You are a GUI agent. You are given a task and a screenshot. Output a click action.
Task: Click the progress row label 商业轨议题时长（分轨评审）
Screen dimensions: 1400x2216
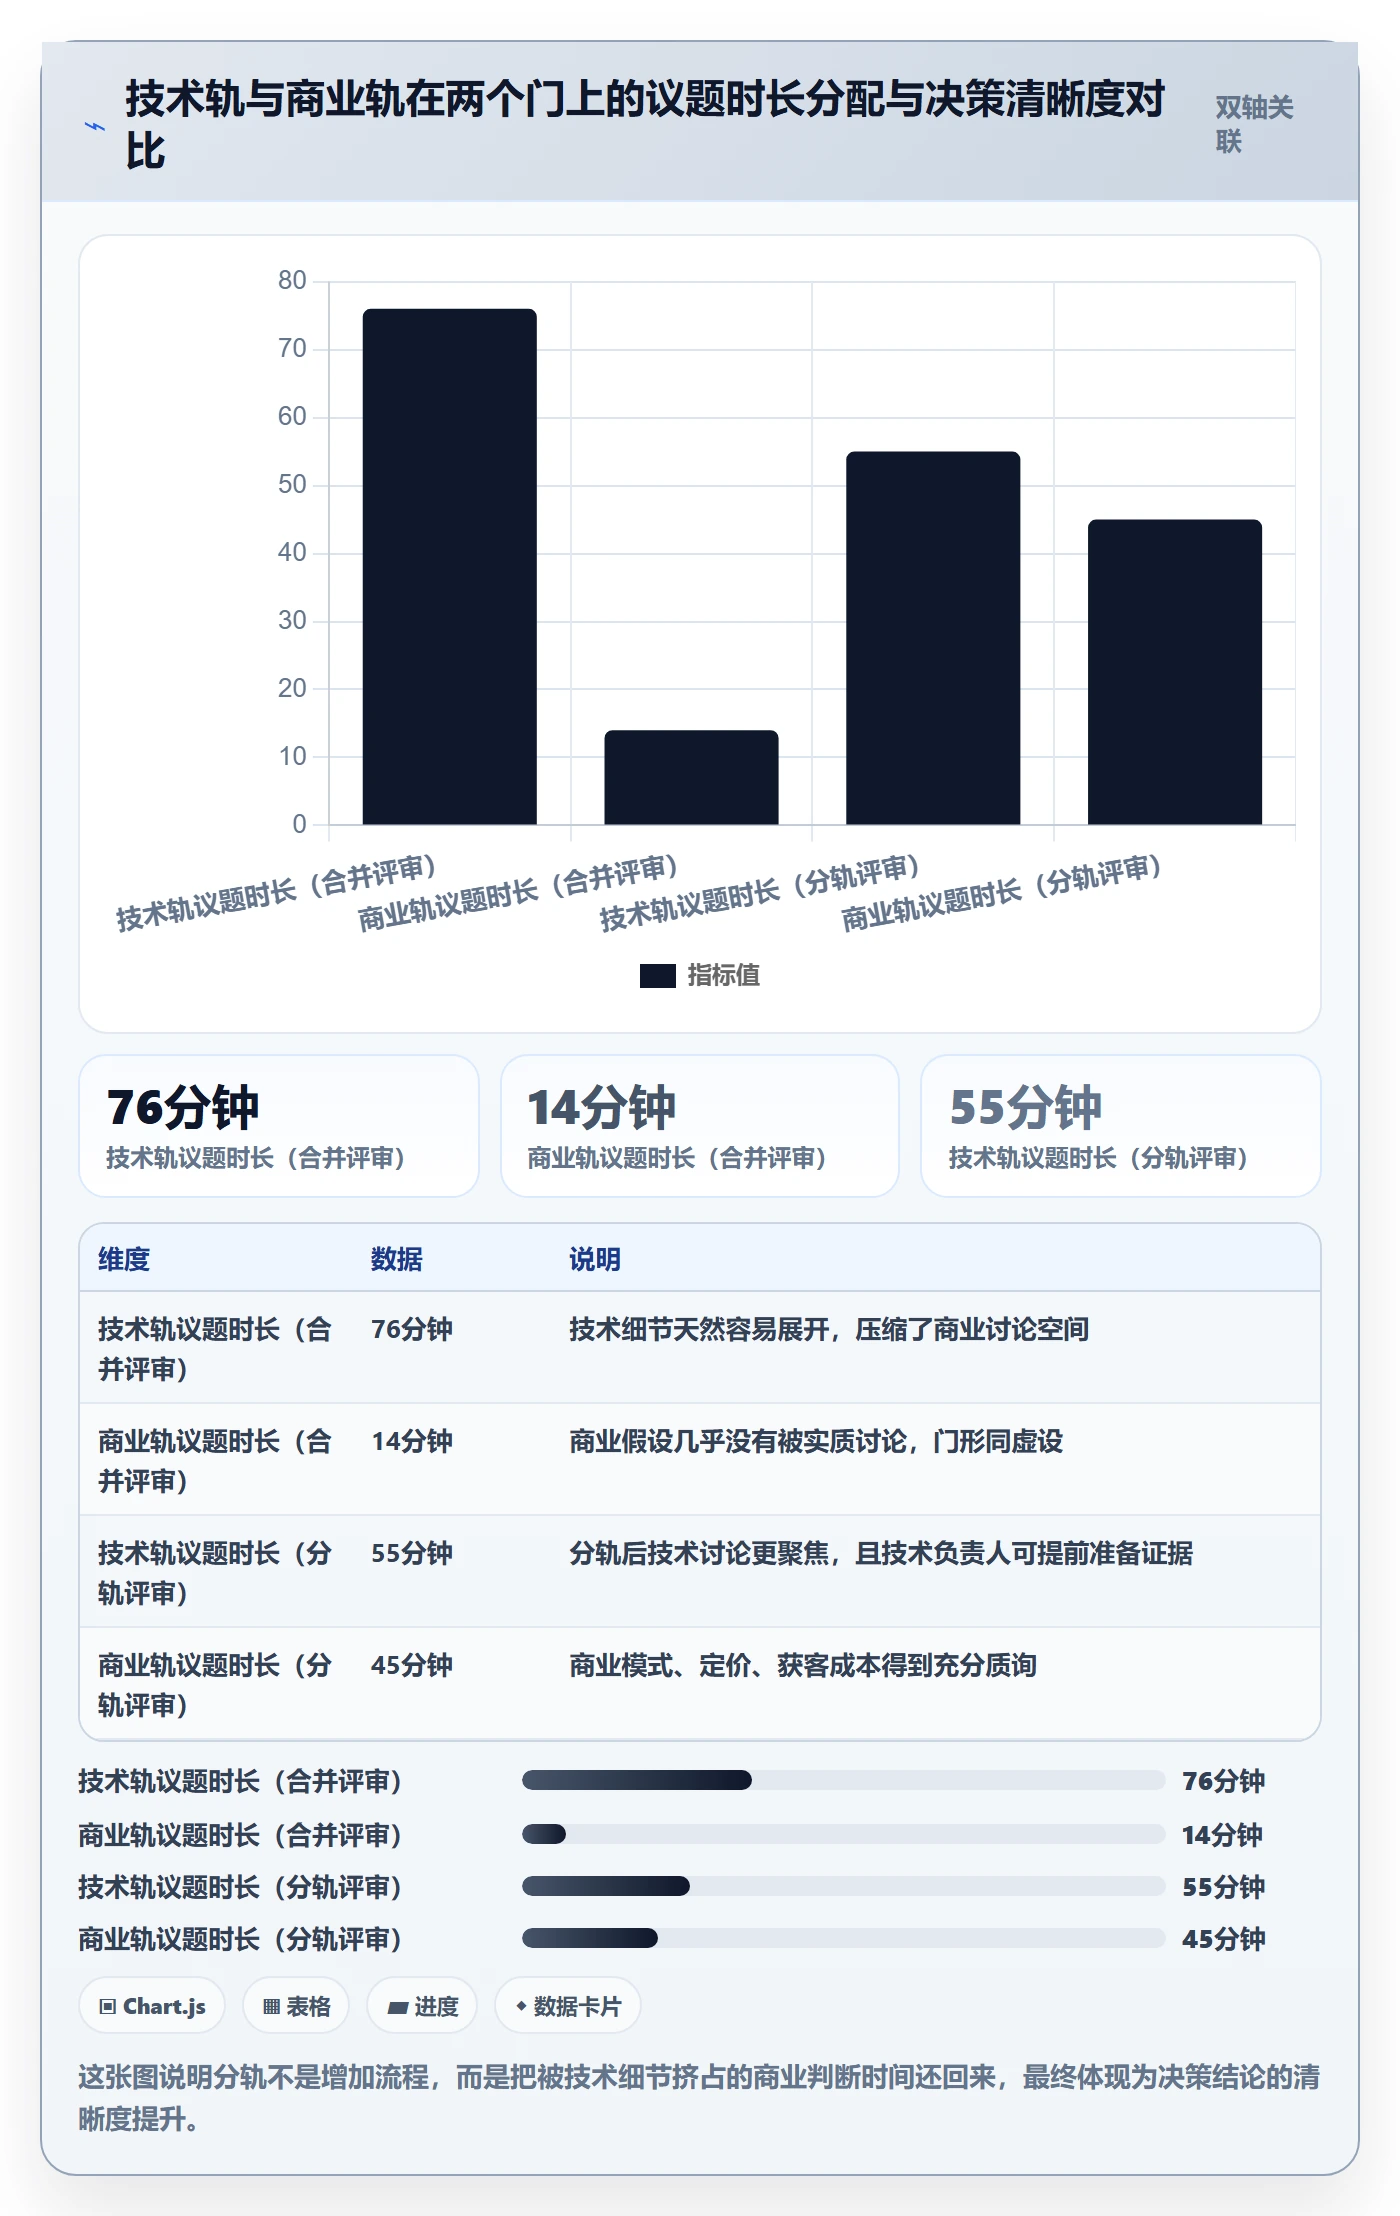click(240, 1939)
